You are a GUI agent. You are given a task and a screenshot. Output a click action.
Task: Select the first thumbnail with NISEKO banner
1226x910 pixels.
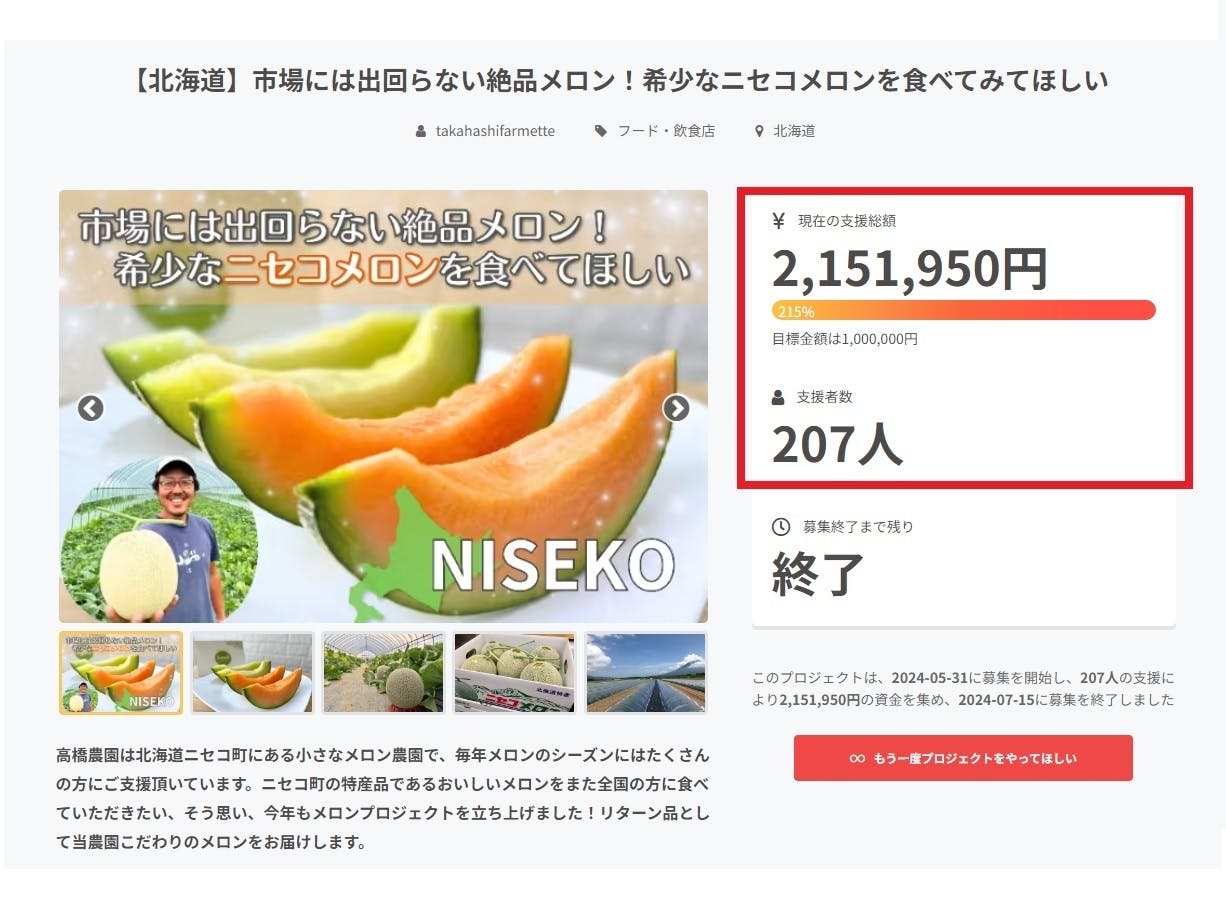tap(121, 672)
